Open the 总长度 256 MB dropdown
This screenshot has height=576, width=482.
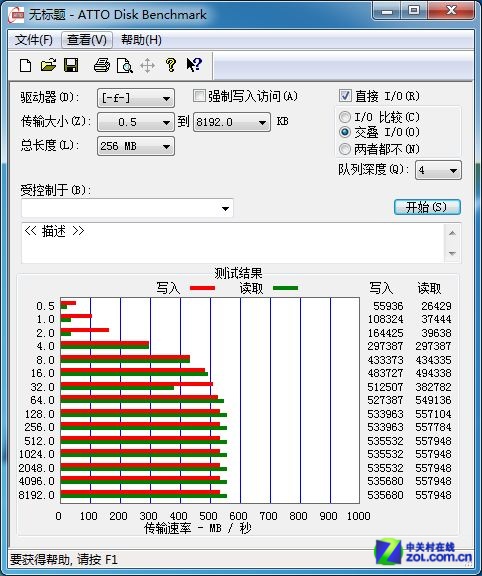[x=136, y=146]
